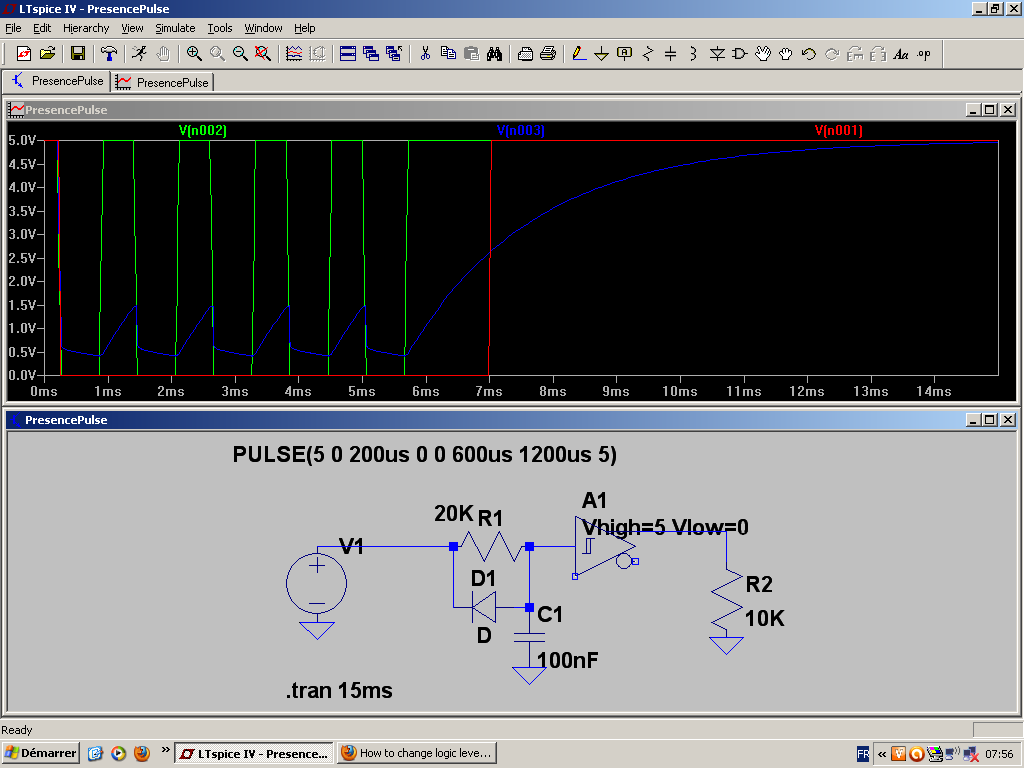The height and width of the screenshot is (768, 1024).
Task: Click the FR language indicator in tray
Action: [863, 754]
